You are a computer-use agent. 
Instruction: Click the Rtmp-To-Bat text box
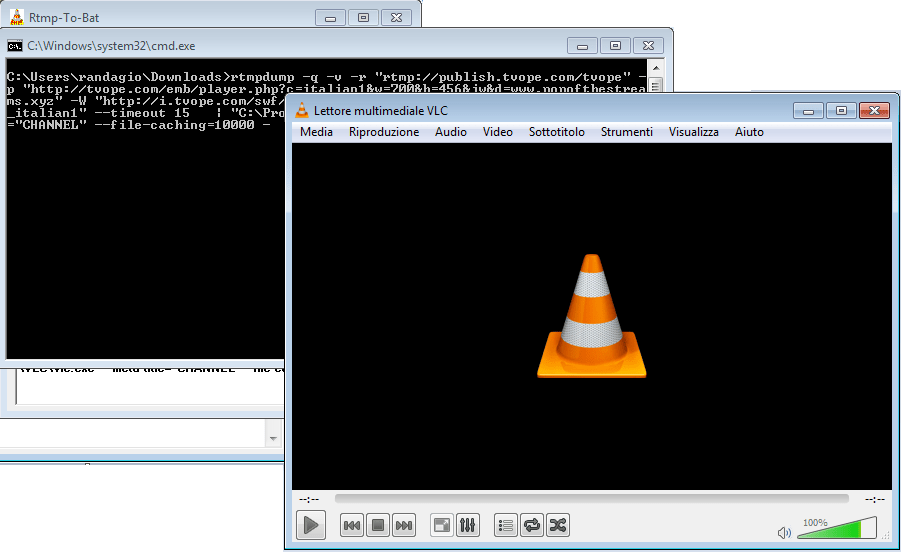tap(149, 386)
